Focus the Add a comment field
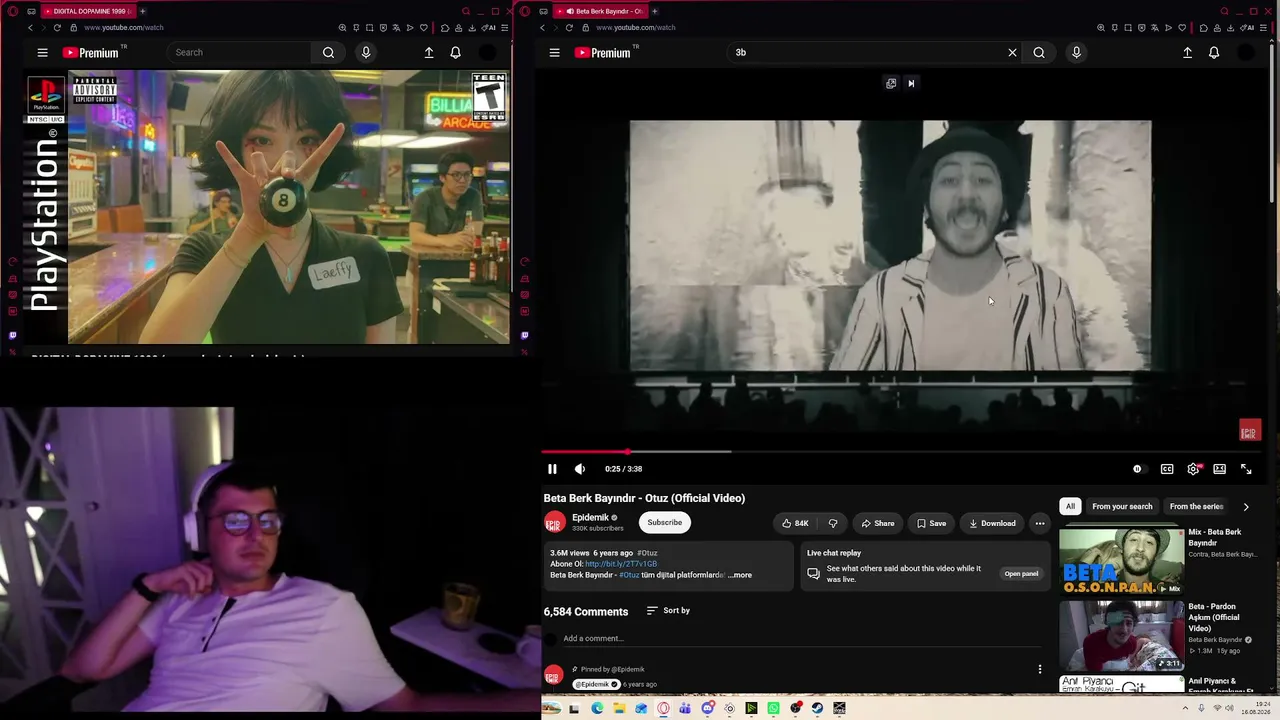The width and height of the screenshot is (1280, 720). pos(802,638)
